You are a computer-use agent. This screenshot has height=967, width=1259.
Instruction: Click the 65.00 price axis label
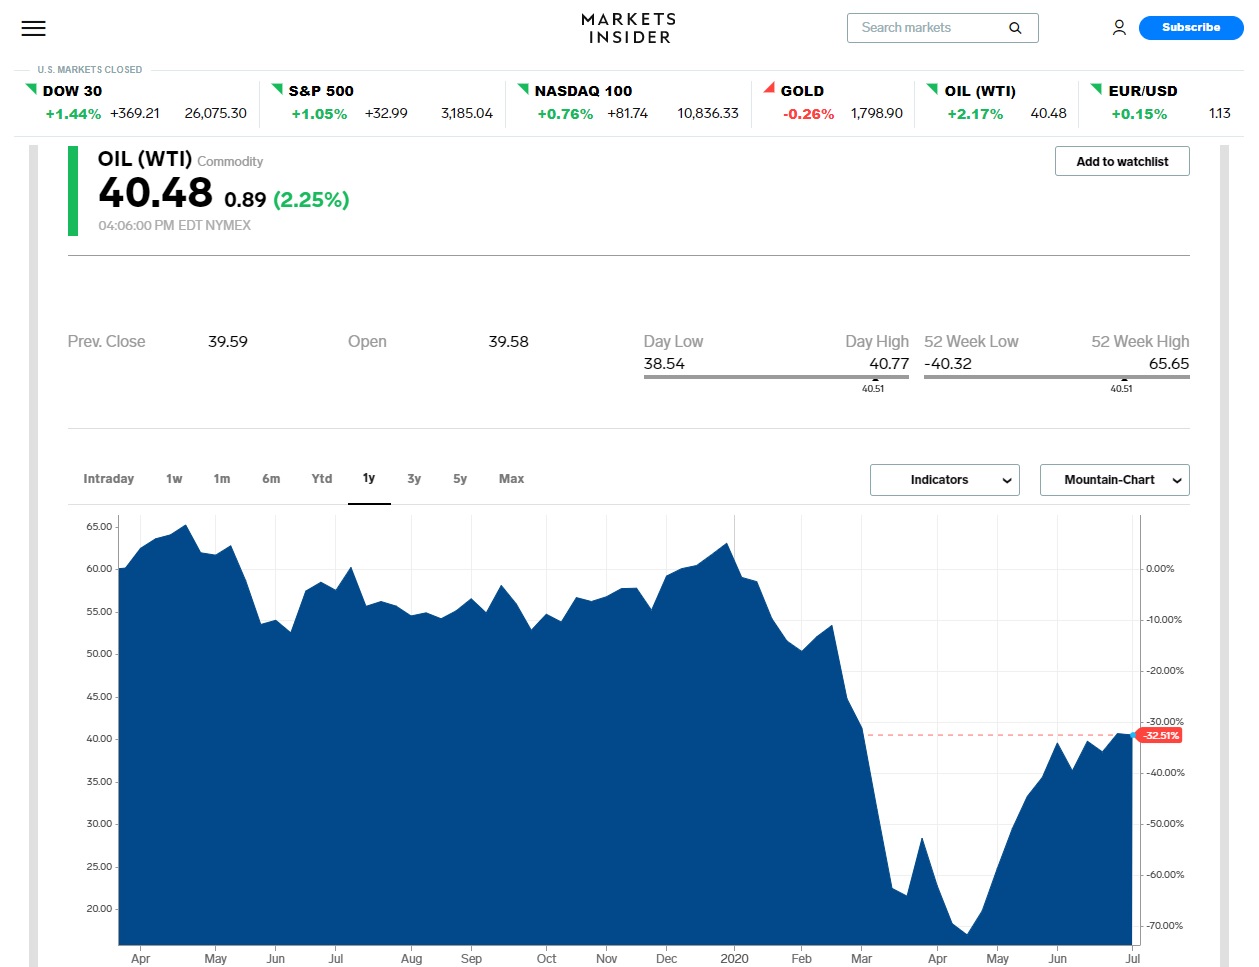[x=99, y=527]
